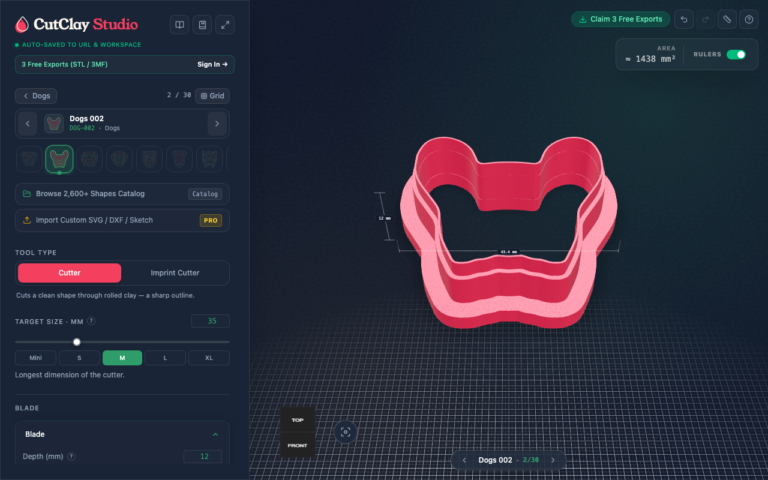Click the Catalog badge
The image size is (768, 480).
[205, 194]
